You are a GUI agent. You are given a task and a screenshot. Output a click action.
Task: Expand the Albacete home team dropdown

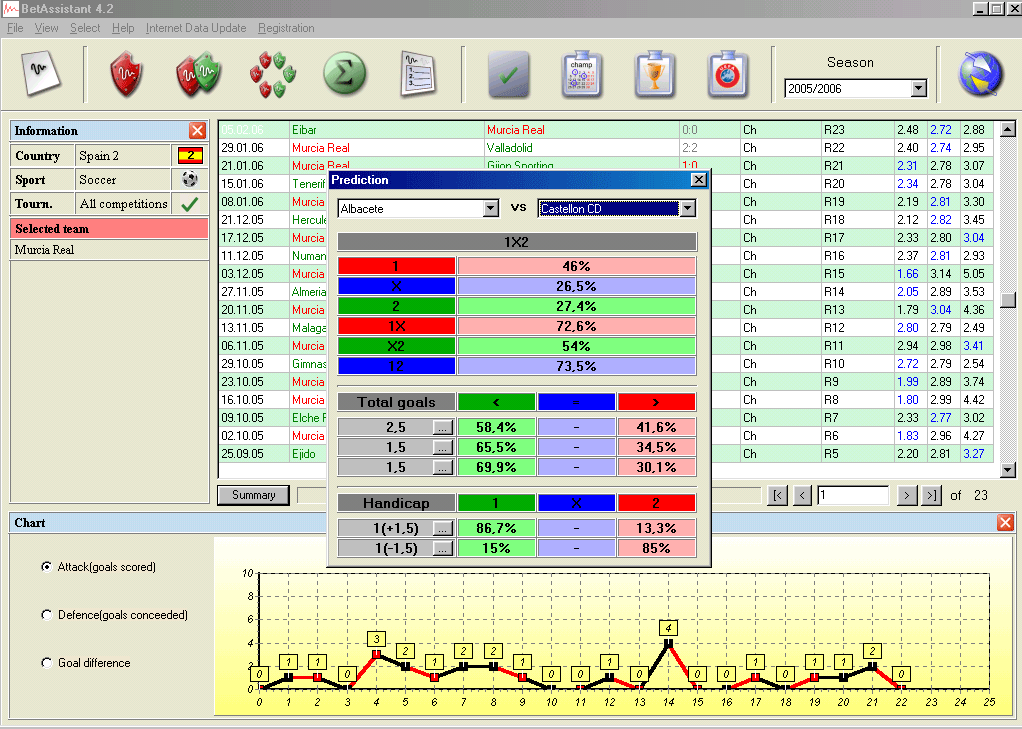(490, 209)
